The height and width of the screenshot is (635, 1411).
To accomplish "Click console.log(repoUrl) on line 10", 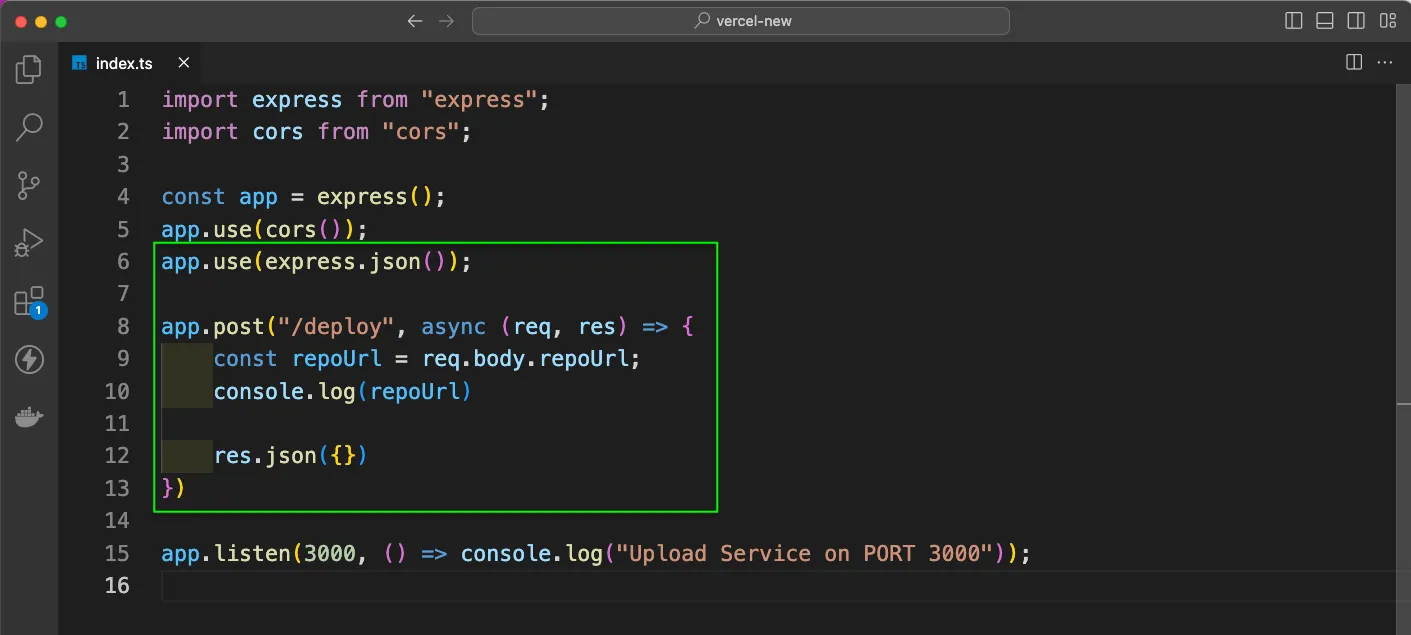I will [x=342, y=391].
